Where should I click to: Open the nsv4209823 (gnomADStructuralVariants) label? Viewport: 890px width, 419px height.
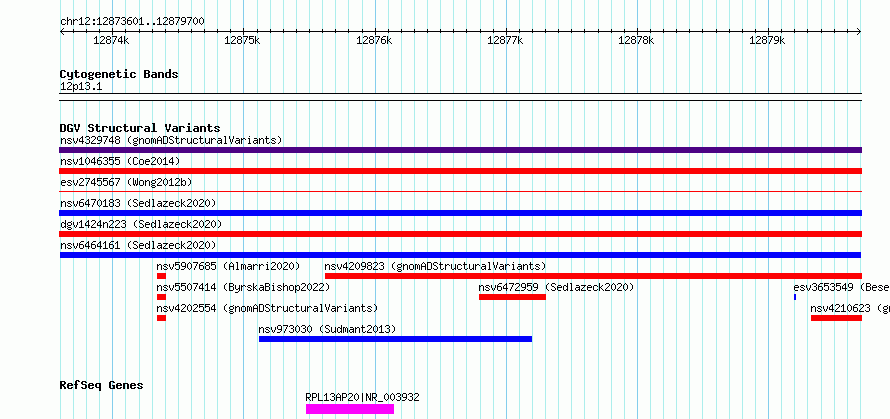coord(435,266)
